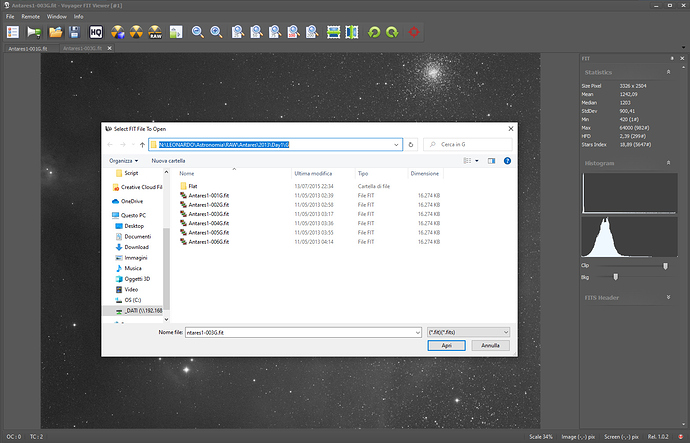Open tab list dropdown at tab bar end
Viewport: 690px width, 443px height.
(x=683, y=48)
